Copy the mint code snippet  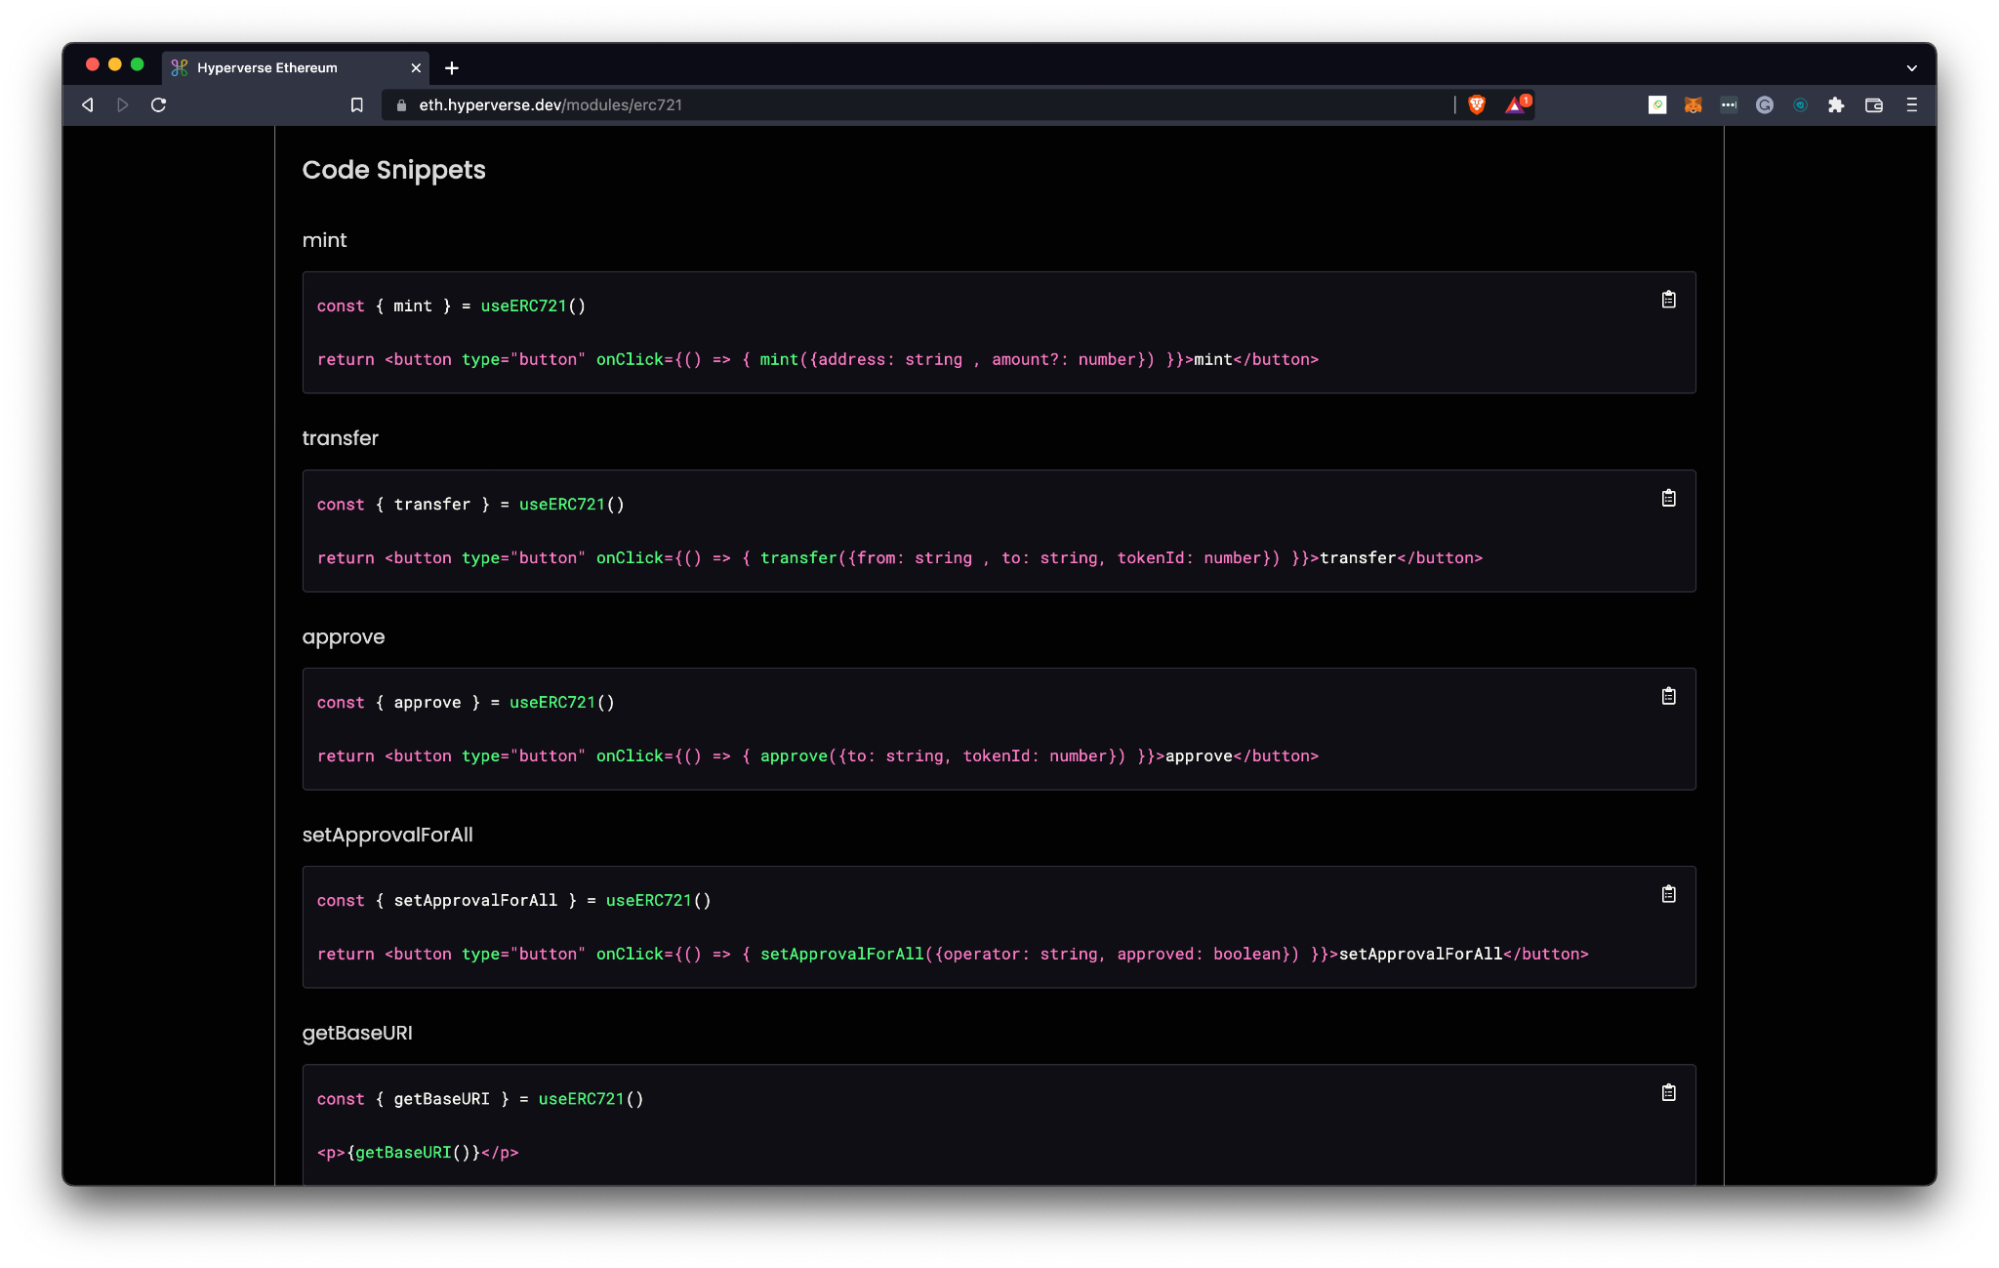tap(1668, 299)
